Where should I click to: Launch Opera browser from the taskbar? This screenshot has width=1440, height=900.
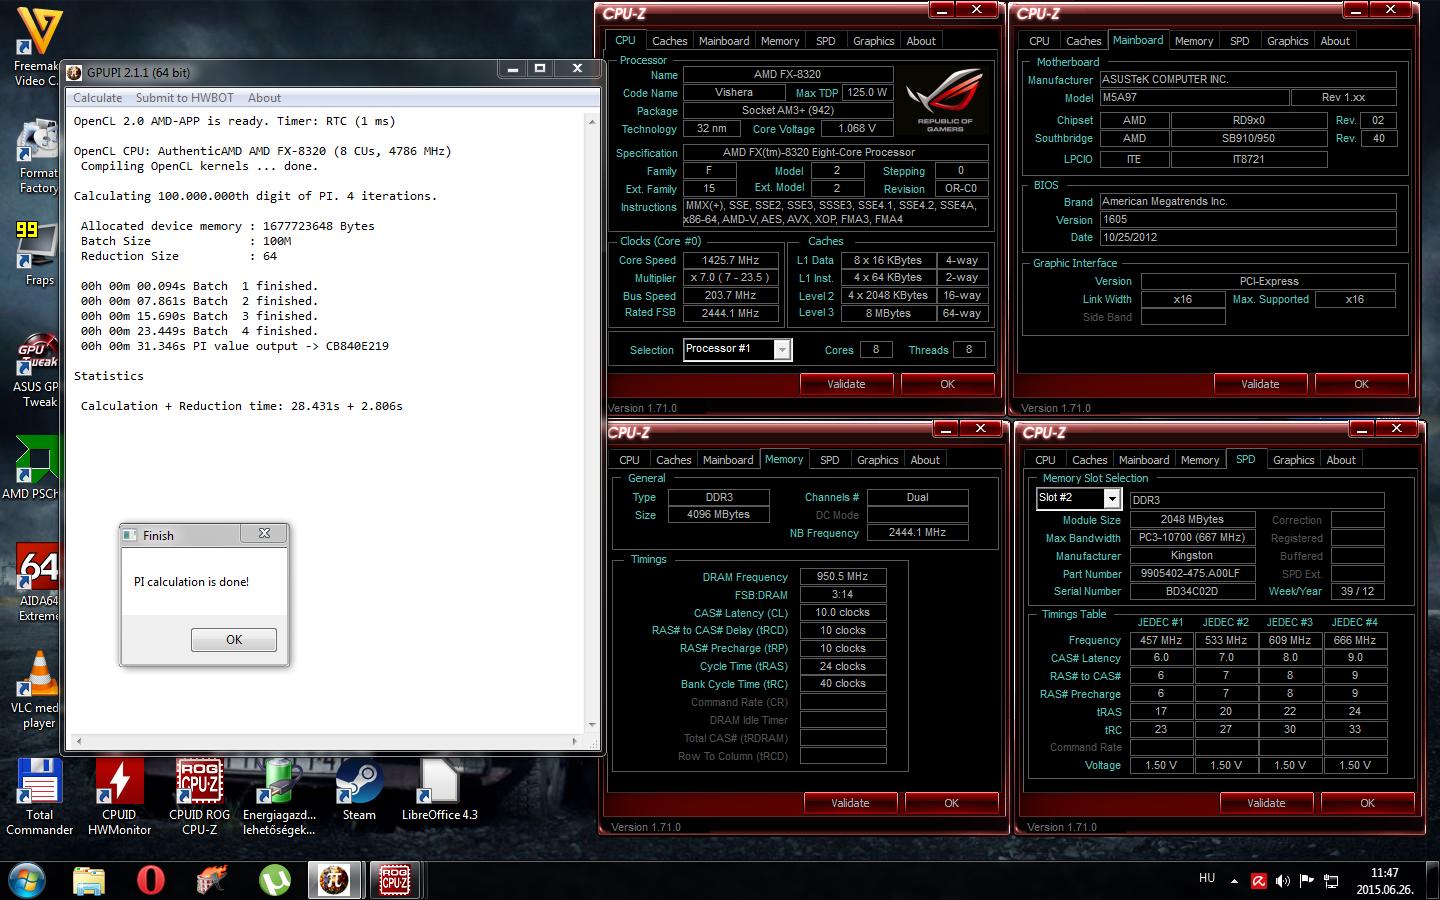pyautogui.click(x=150, y=880)
